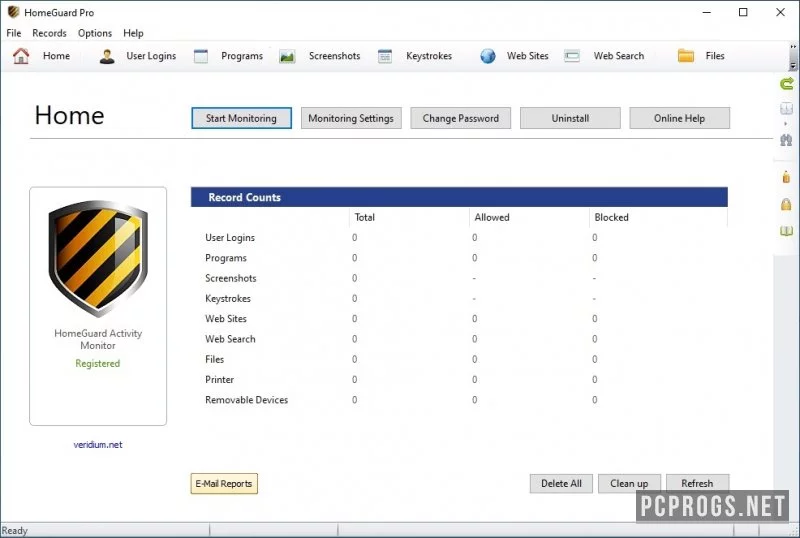Open the veridium.net link
The height and width of the screenshot is (538, 800).
[98, 445]
